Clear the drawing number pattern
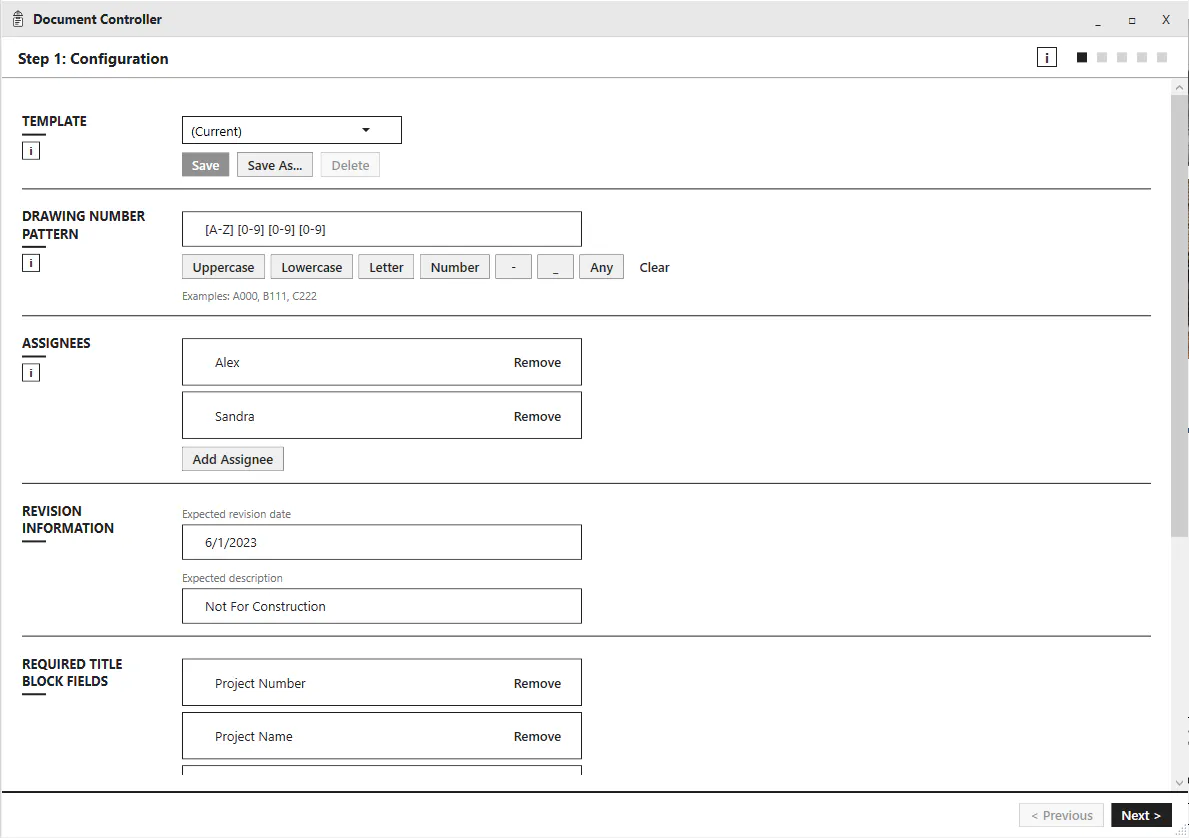The image size is (1189, 838). [654, 267]
